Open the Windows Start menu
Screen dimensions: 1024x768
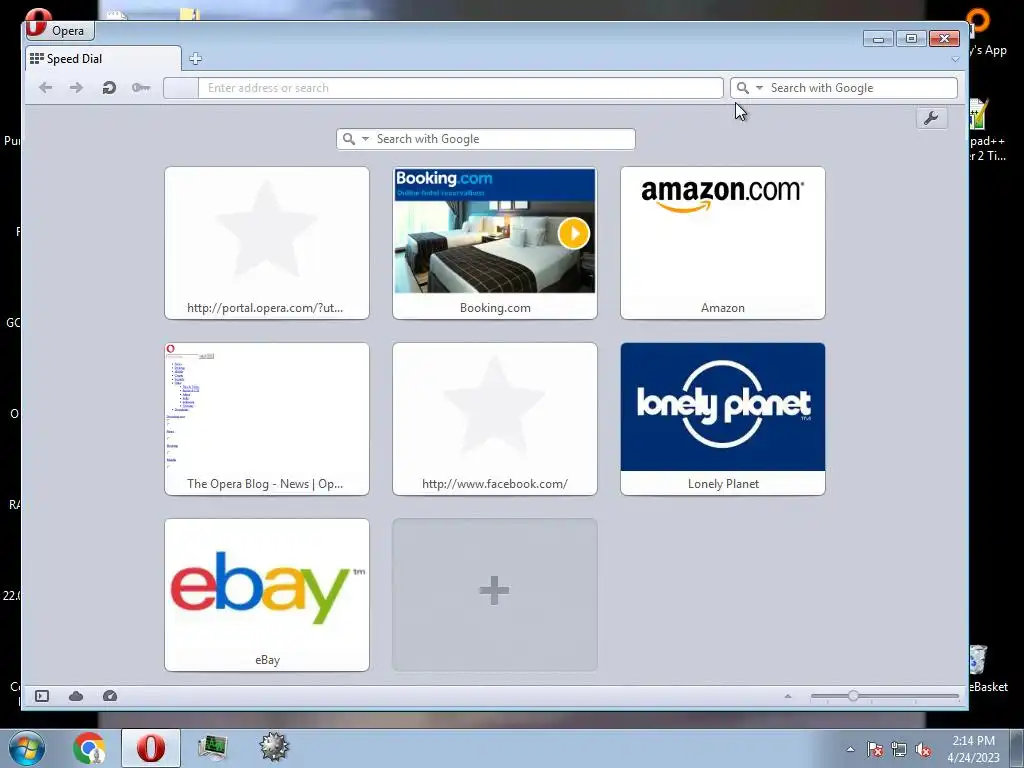pos(27,748)
